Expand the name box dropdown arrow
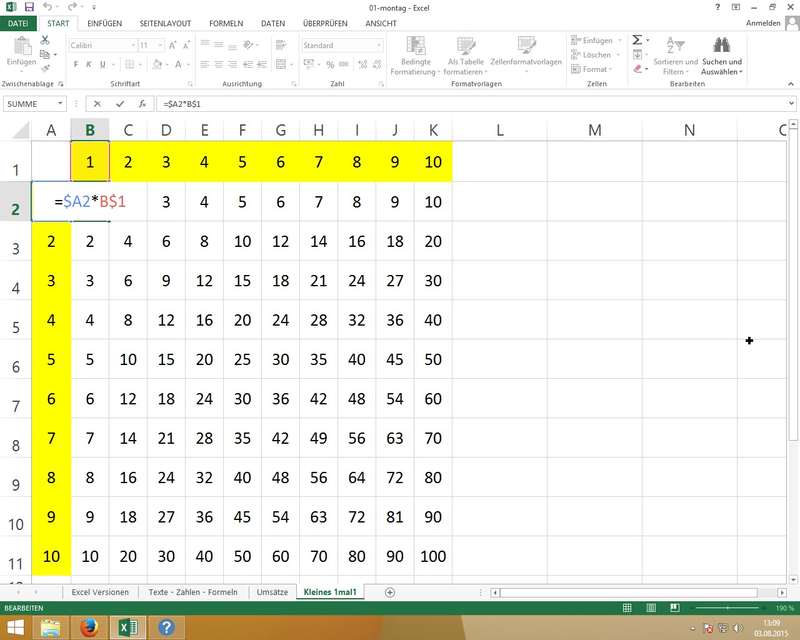 pyautogui.click(x=60, y=104)
